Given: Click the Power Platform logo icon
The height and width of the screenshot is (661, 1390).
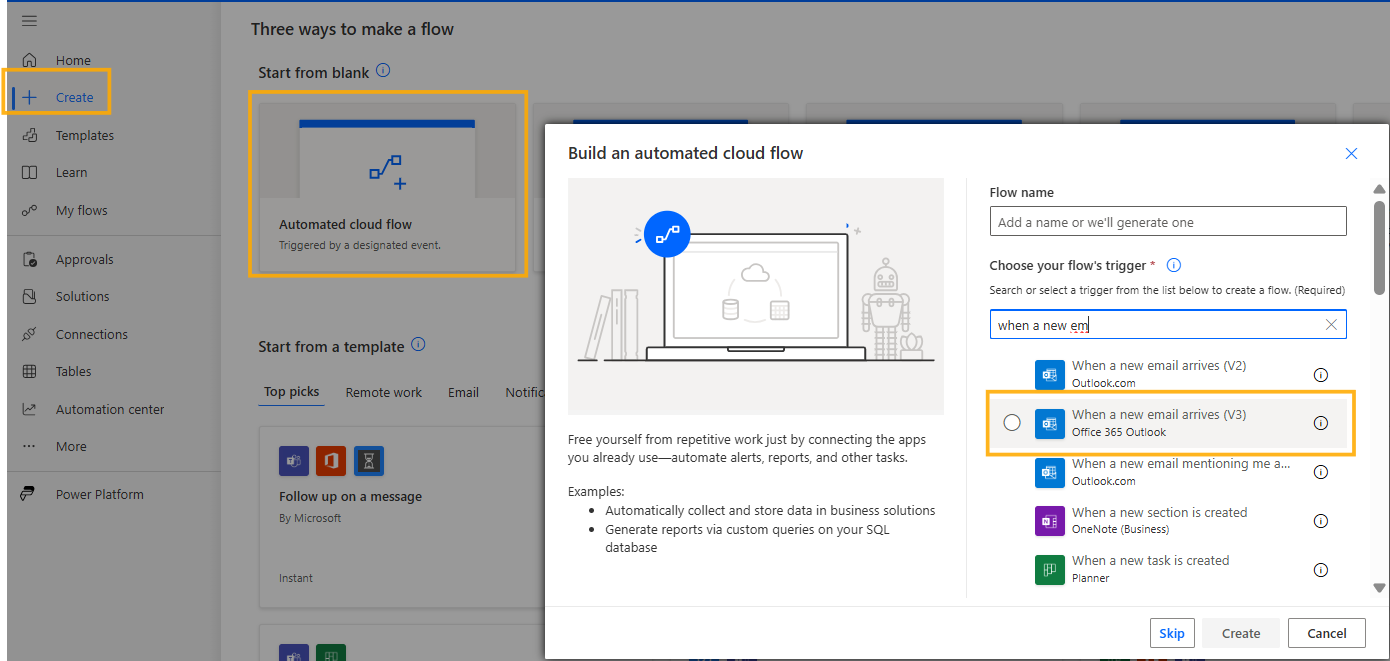Looking at the screenshot, I should [x=30, y=494].
